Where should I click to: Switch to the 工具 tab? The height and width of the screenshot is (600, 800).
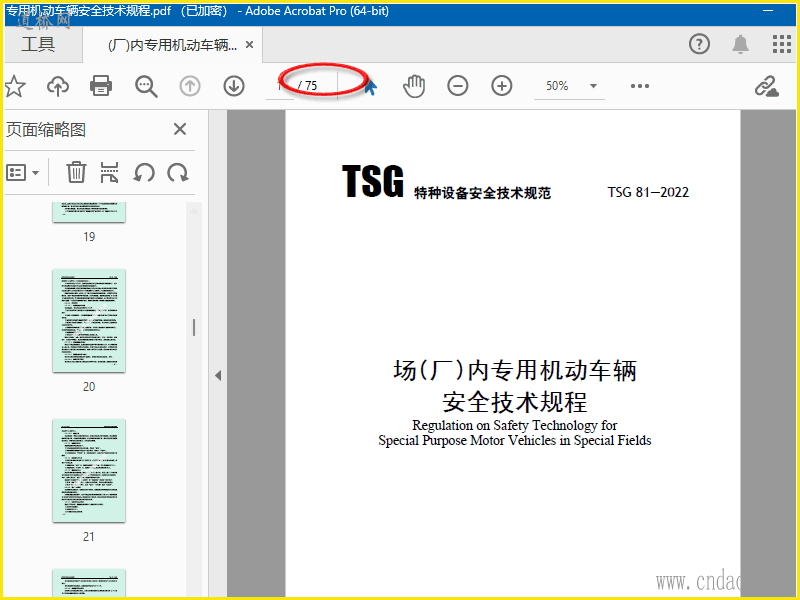point(38,44)
